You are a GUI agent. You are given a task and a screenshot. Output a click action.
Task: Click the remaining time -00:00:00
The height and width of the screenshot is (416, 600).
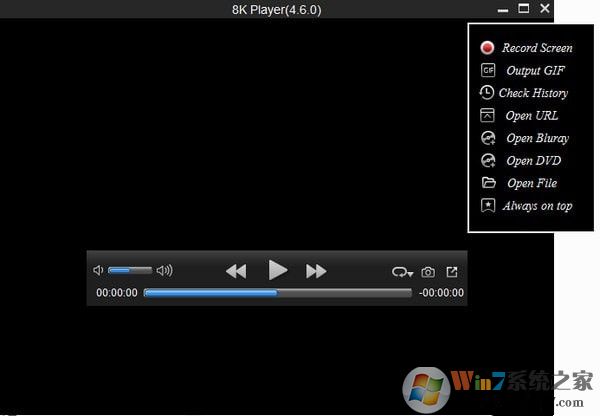[441, 293]
